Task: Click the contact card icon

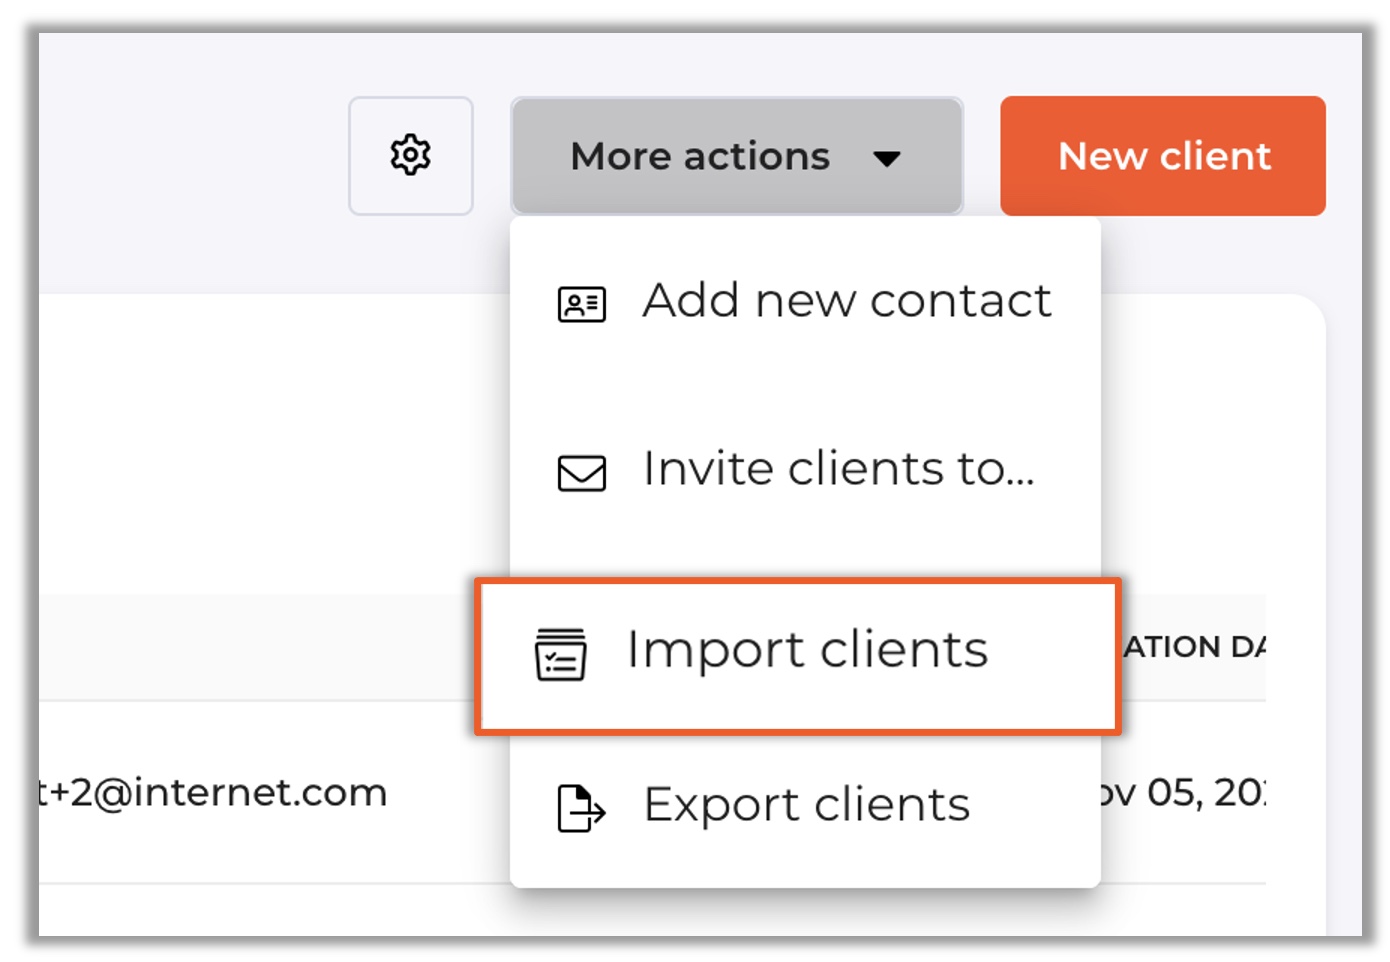Action: tap(582, 304)
